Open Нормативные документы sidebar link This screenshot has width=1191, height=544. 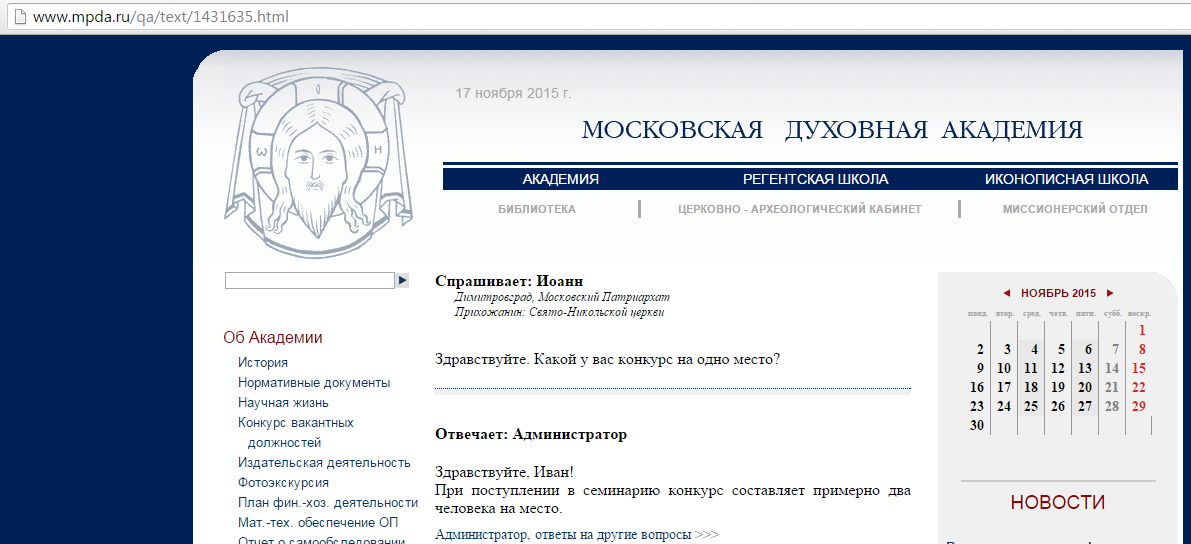[x=314, y=383]
